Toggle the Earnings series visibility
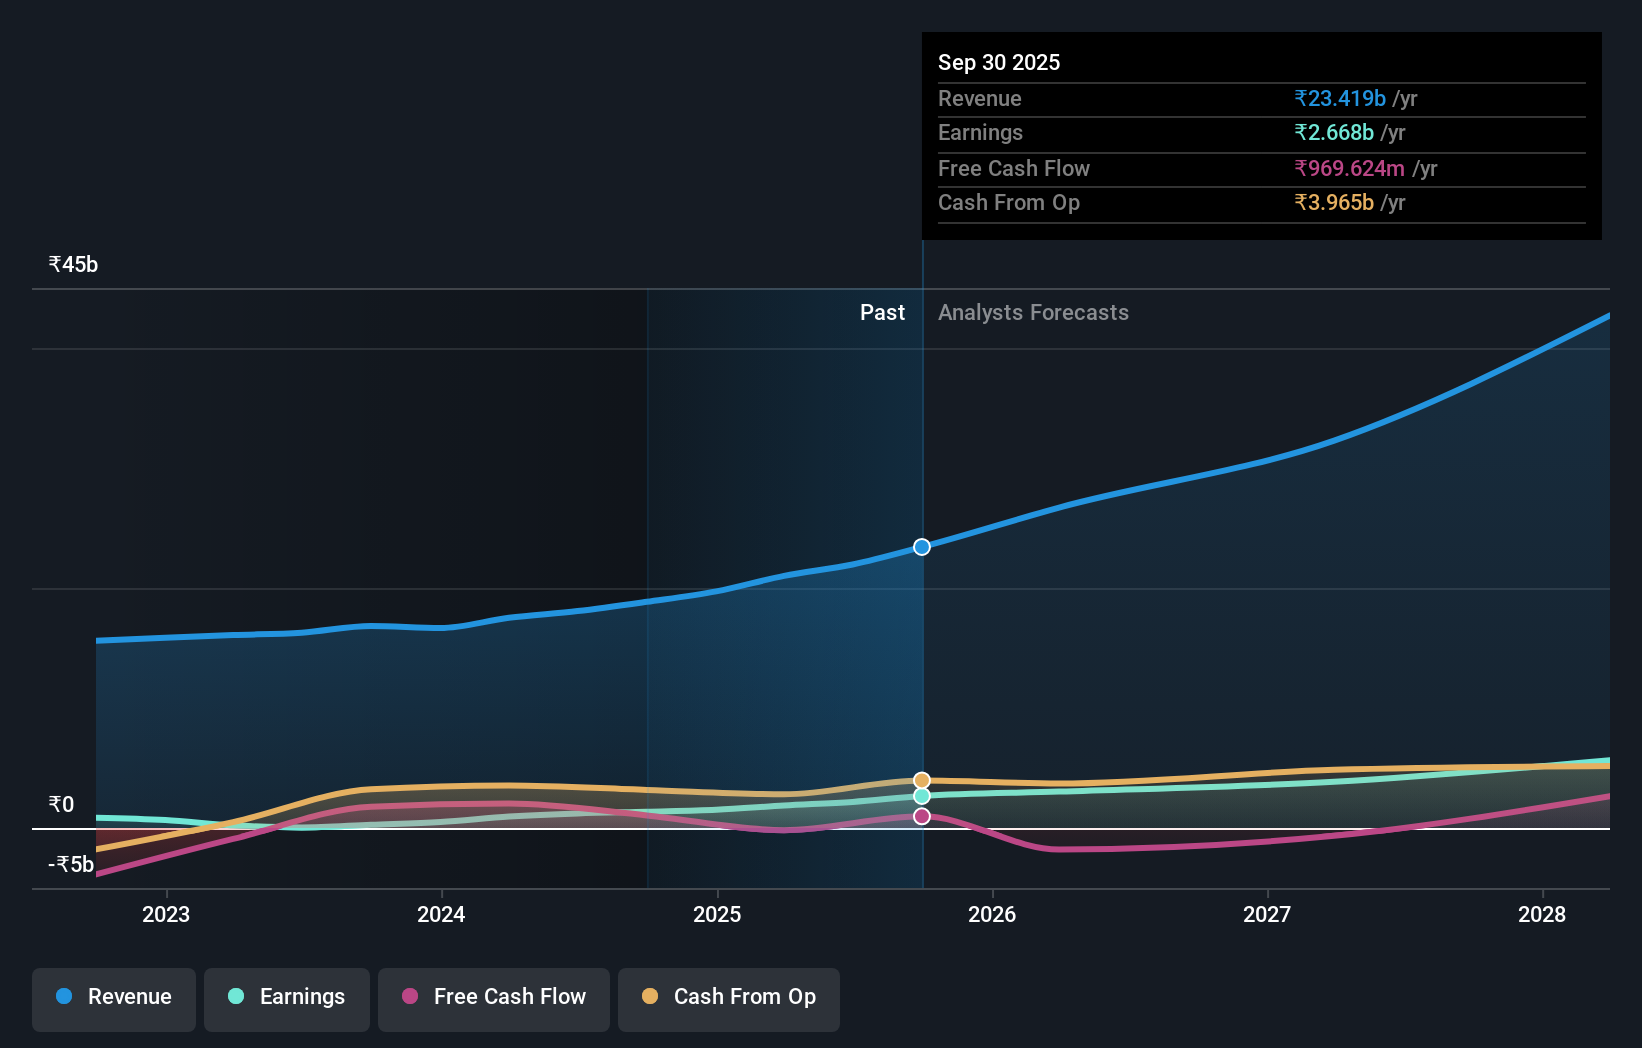This screenshot has height=1048, width=1642. (x=286, y=998)
